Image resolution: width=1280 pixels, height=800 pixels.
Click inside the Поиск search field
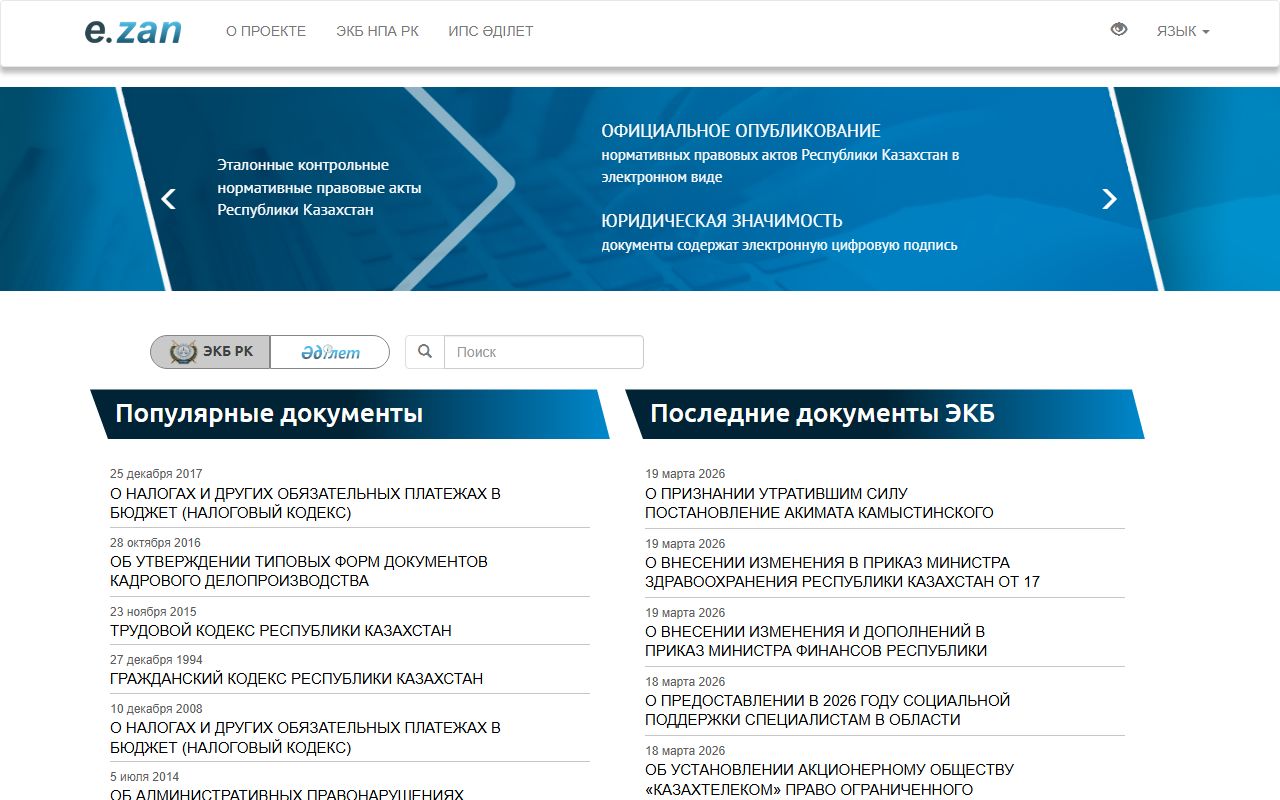[543, 351]
